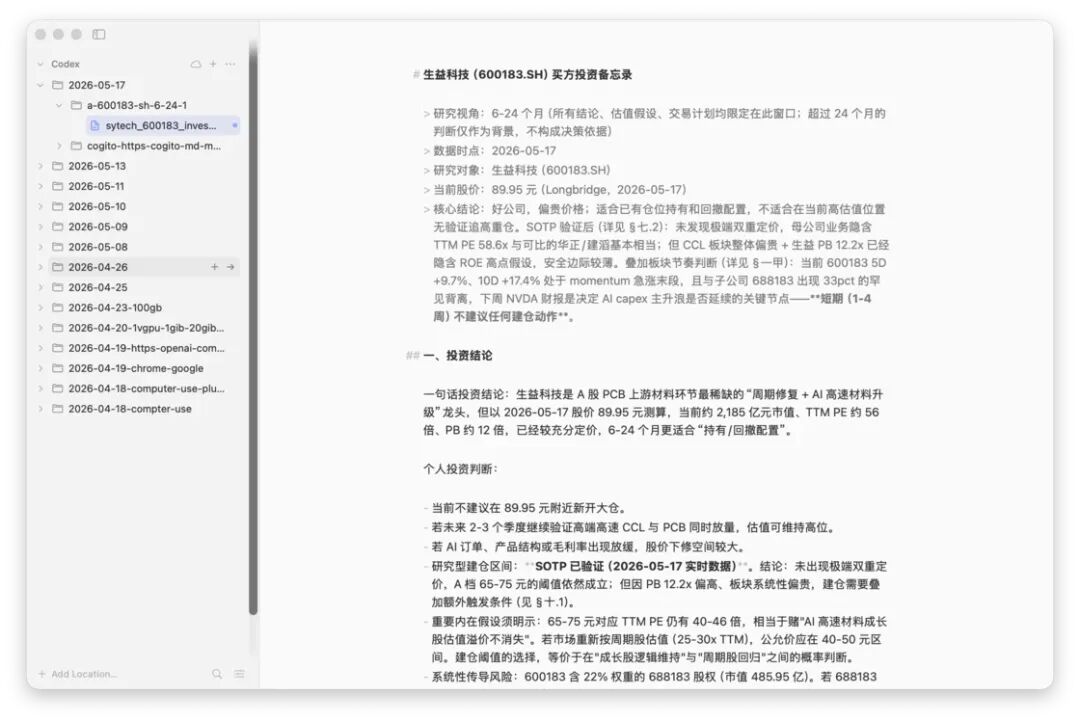Image resolution: width=1080 pixels, height=722 pixels.
Task: Select the 2026-04-20-1vgpu-1gib-20gib folder name
Action: click(x=146, y=328)
